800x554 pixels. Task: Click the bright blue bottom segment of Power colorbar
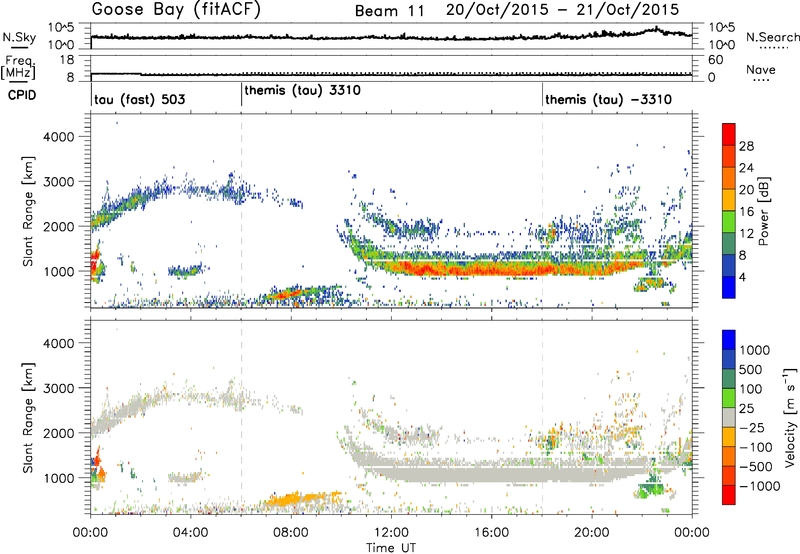(x=729, y=287)
